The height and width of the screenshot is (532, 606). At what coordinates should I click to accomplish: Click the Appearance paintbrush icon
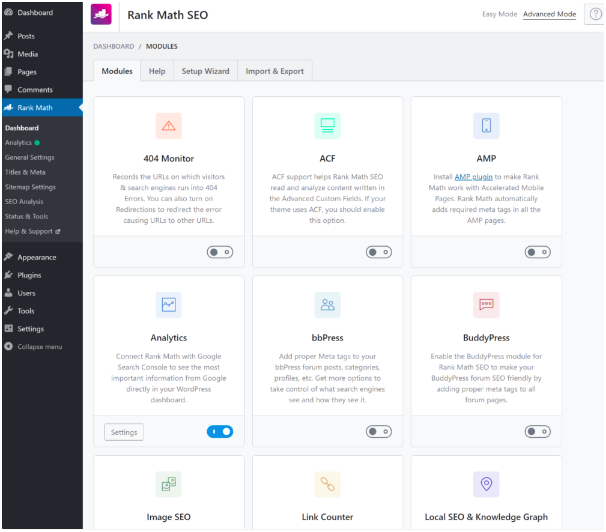tap(9, 257)
